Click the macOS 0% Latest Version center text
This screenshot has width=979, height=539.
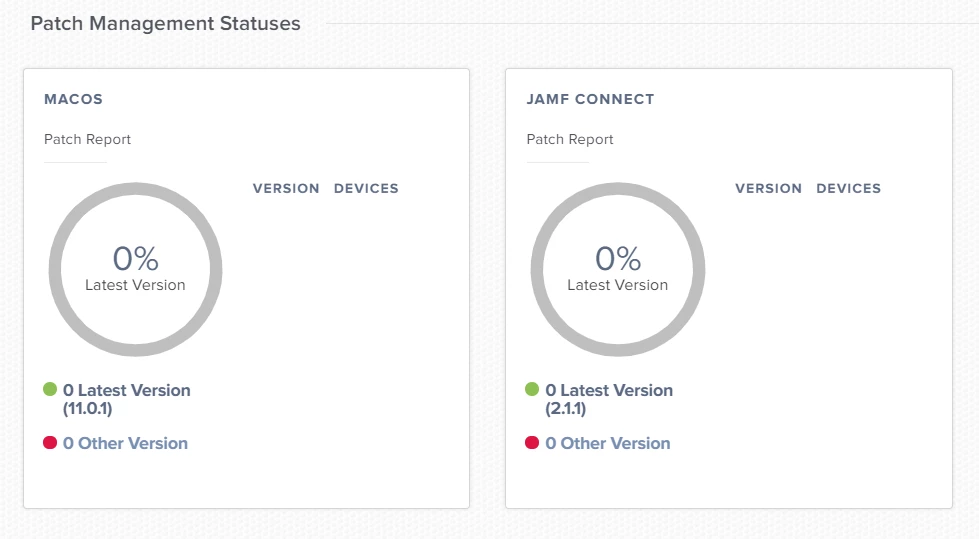(135, 269)
